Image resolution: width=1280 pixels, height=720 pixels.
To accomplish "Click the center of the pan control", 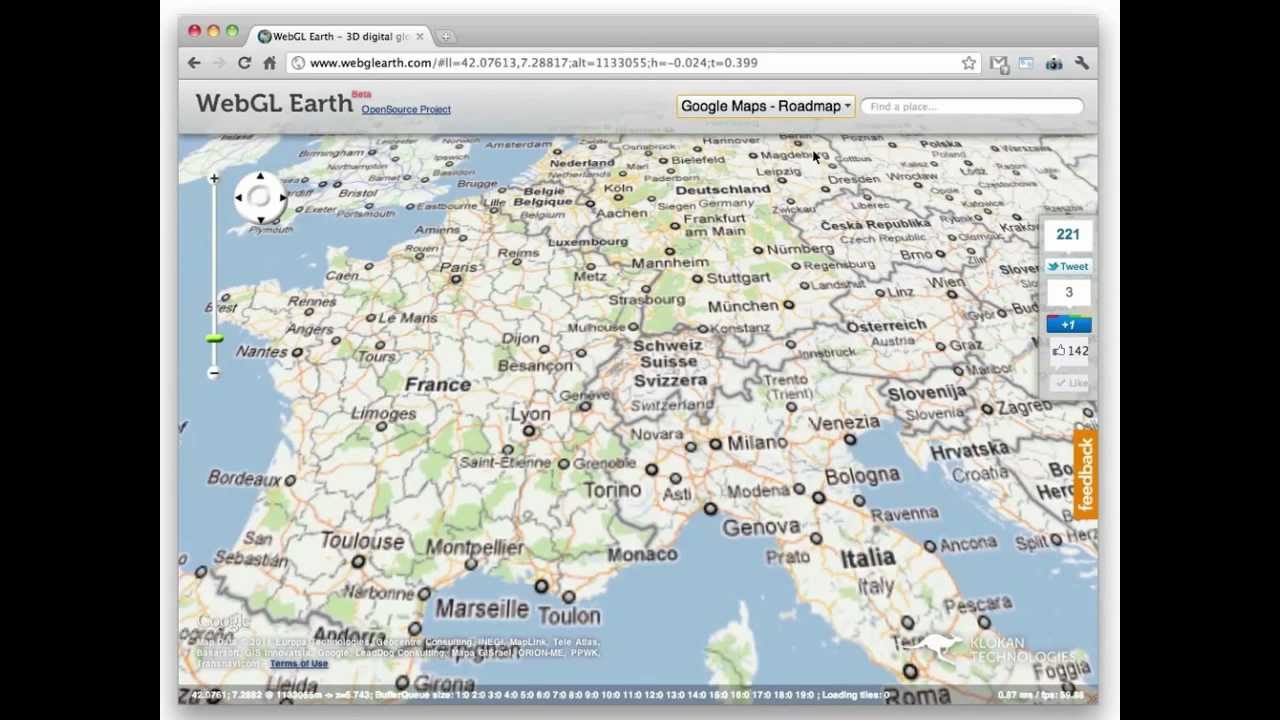I will point(260,197).
